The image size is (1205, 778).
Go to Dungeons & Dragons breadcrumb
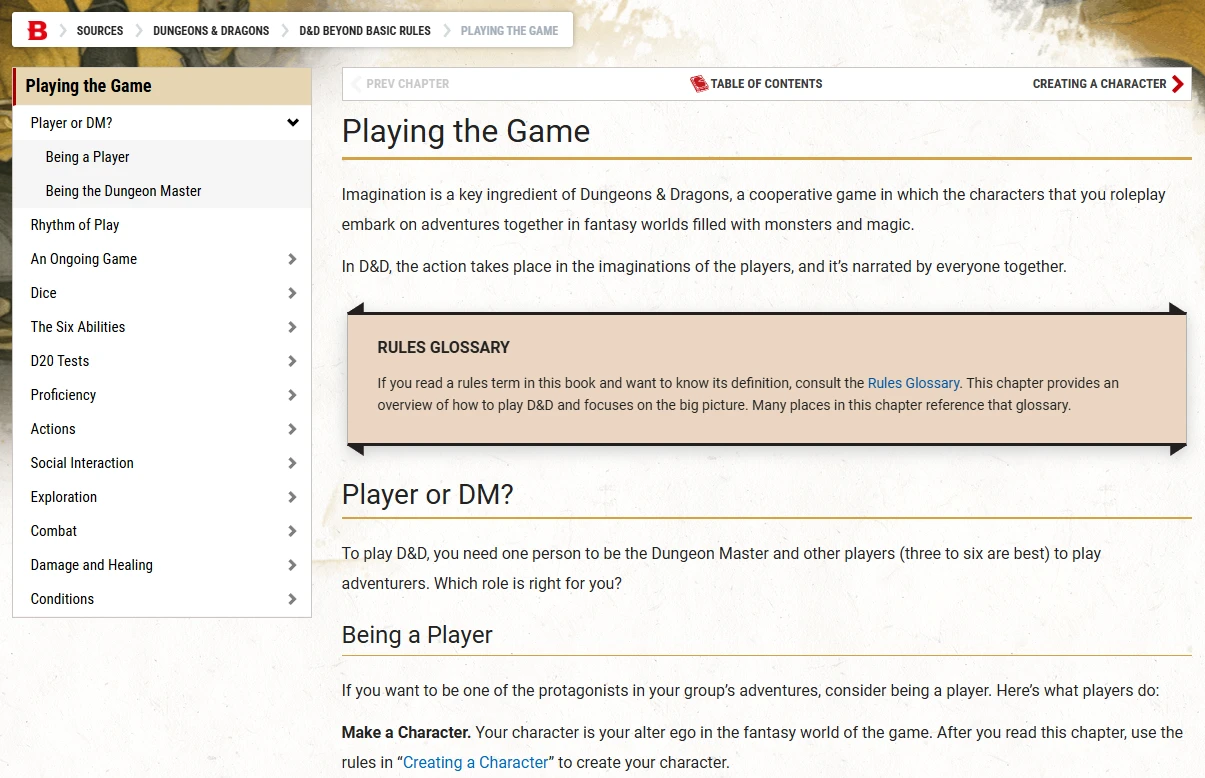(211, 31)
